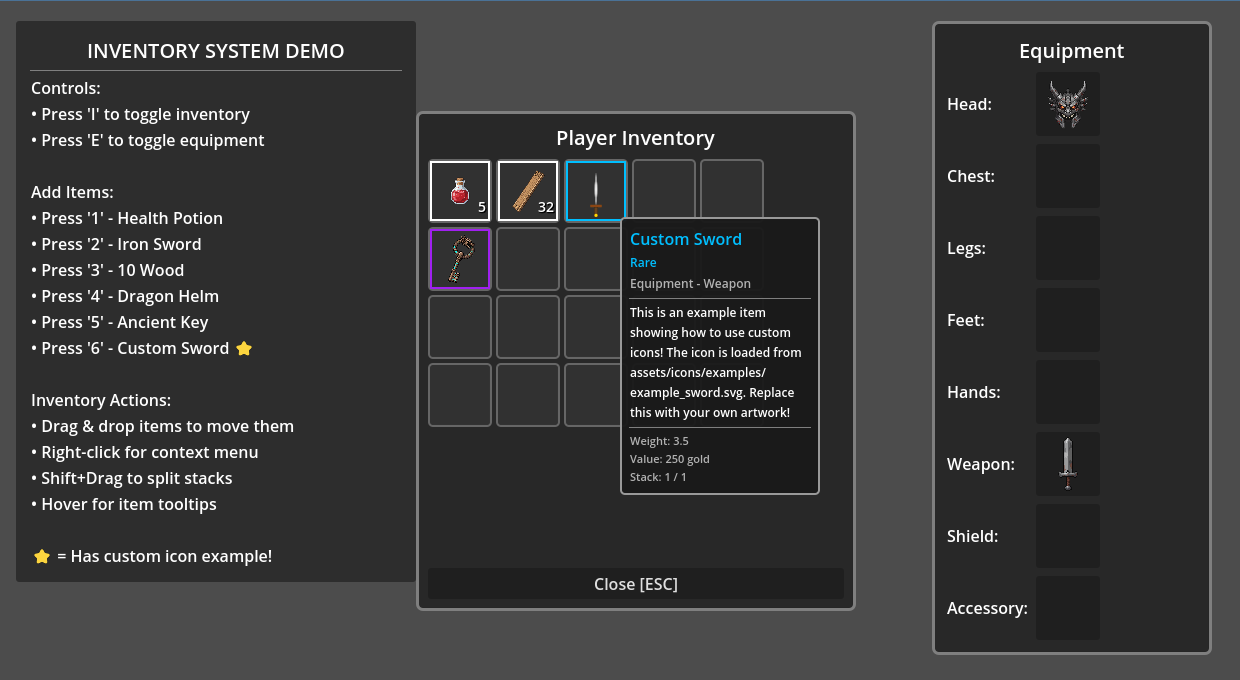Viewport: 1240px width, 680px height.
Task: Click the Health Potion in inventory
Action: tap(459, 190)
